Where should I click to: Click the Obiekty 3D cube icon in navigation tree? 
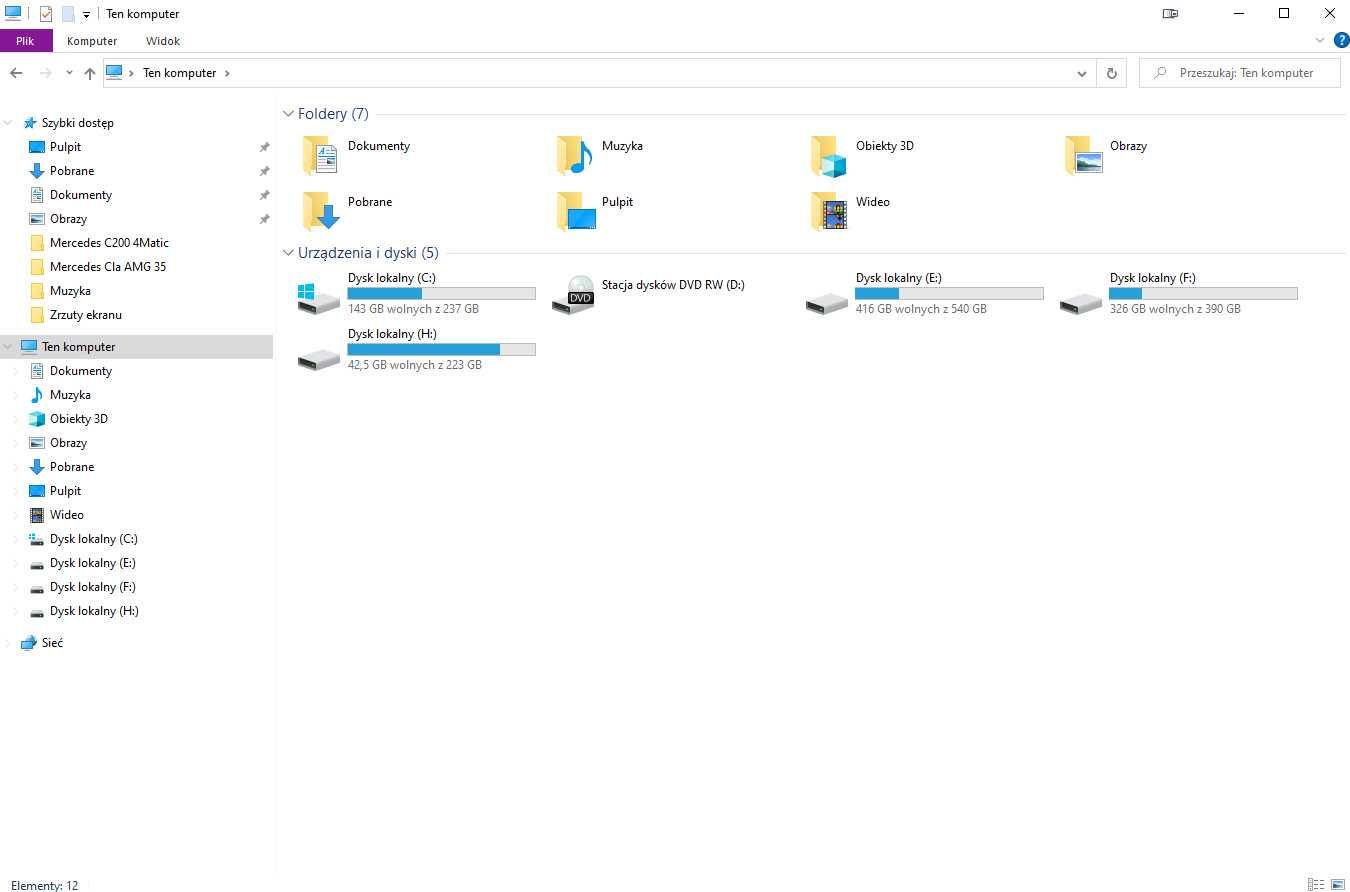[x=37, y=419]
